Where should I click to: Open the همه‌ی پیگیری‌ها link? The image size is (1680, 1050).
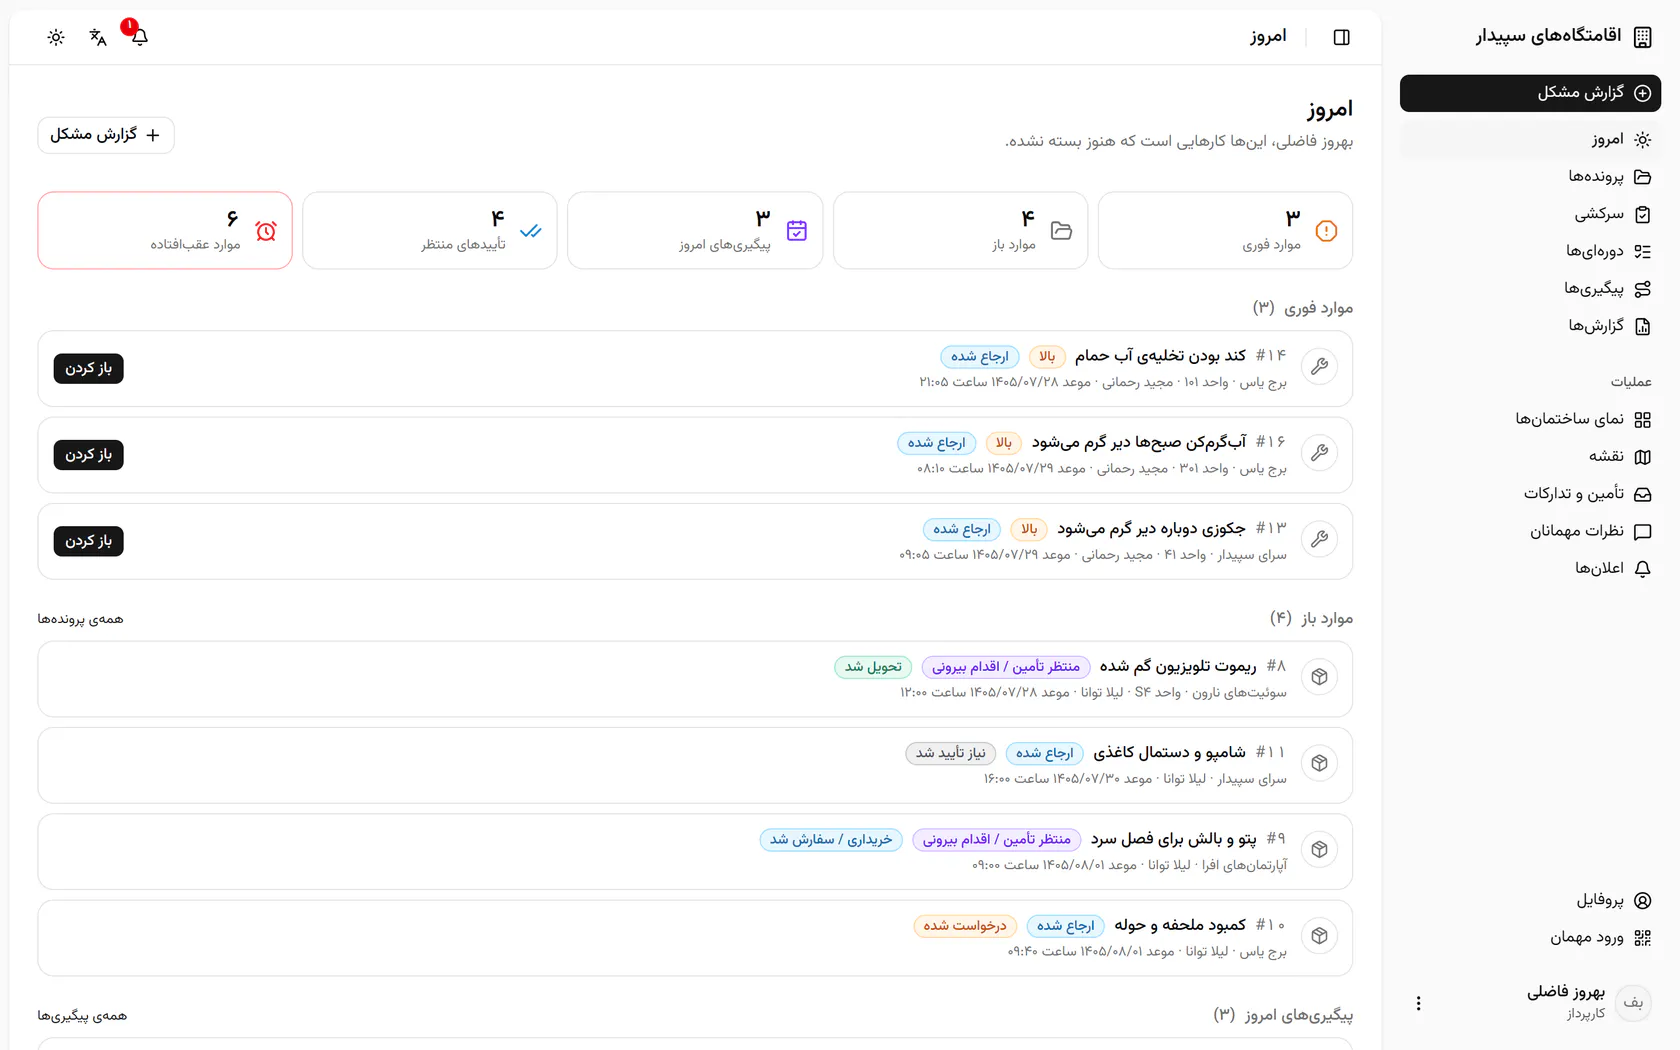[83, 1016]
